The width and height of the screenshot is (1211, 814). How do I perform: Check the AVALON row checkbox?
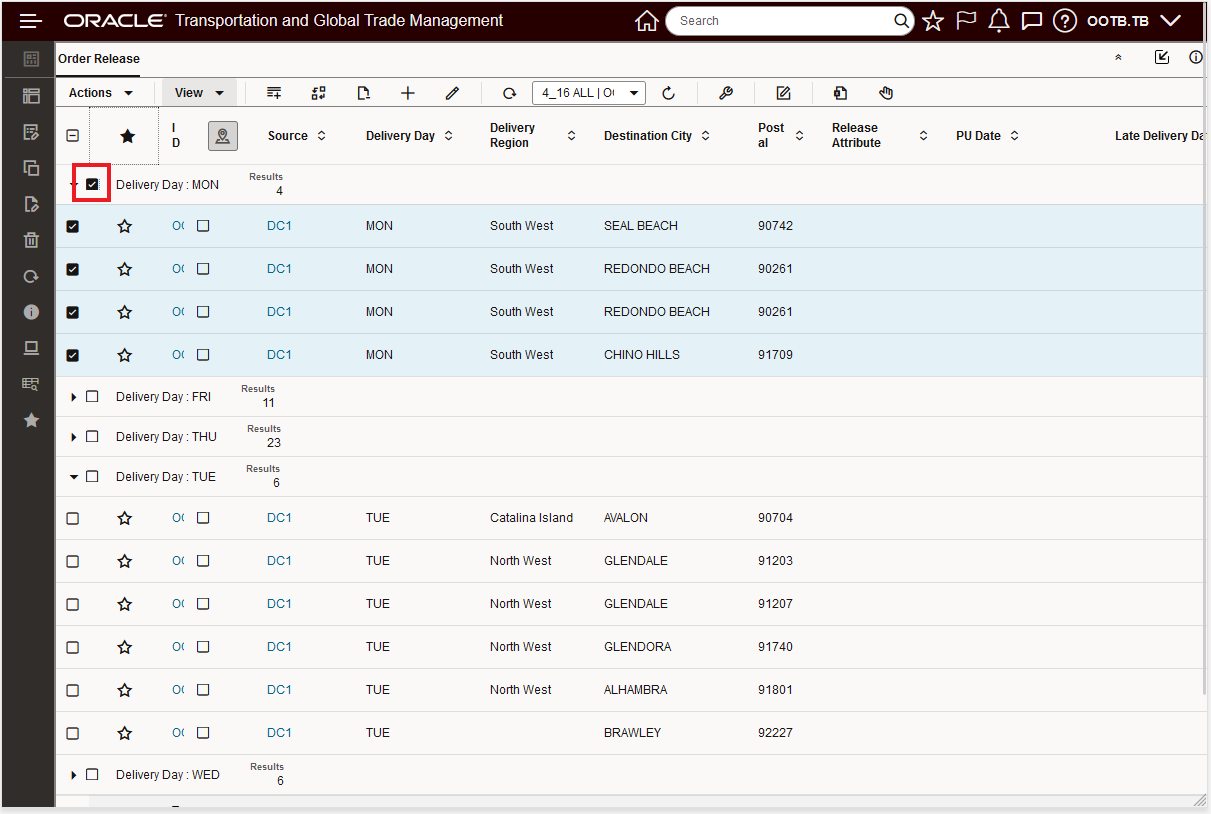tap(72, 518)
